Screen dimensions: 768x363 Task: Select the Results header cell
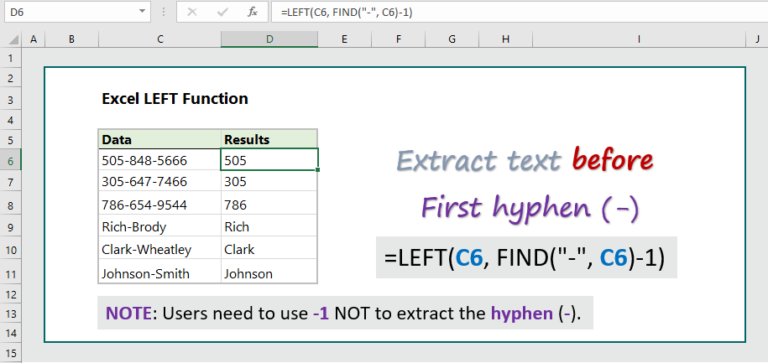269,140
